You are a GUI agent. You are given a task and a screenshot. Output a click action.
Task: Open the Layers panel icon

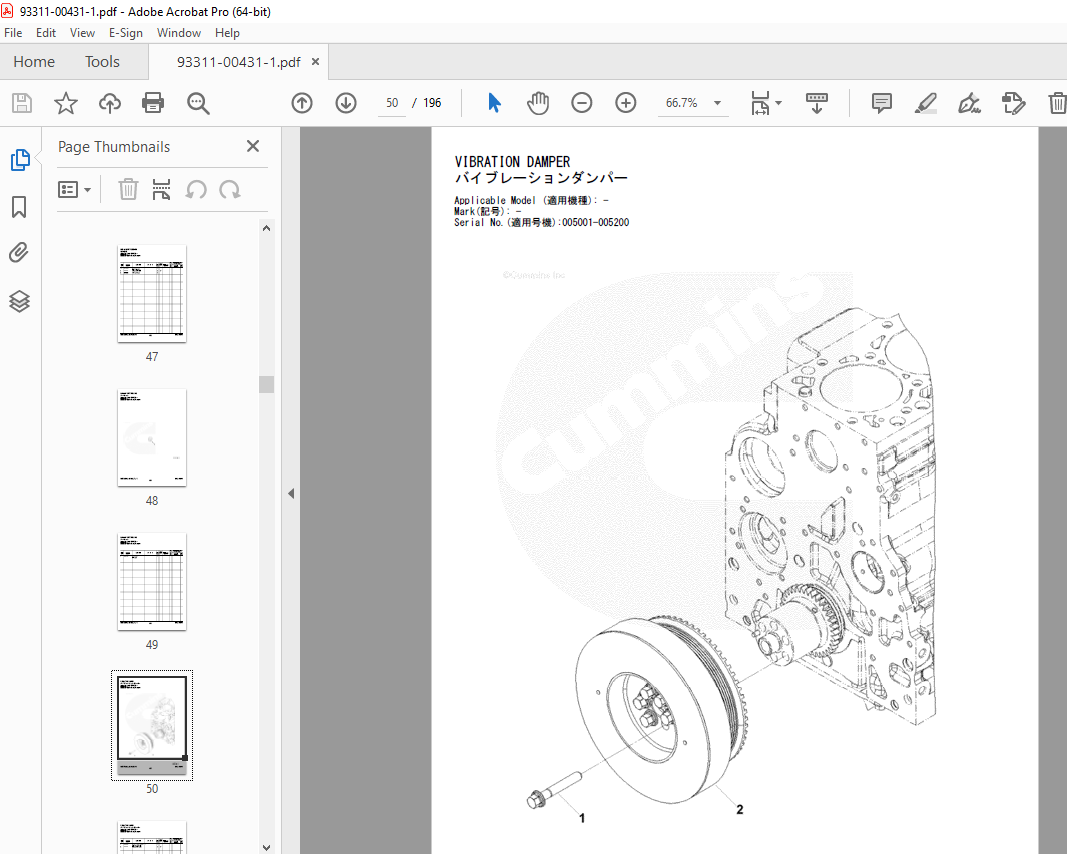(19, 301)
